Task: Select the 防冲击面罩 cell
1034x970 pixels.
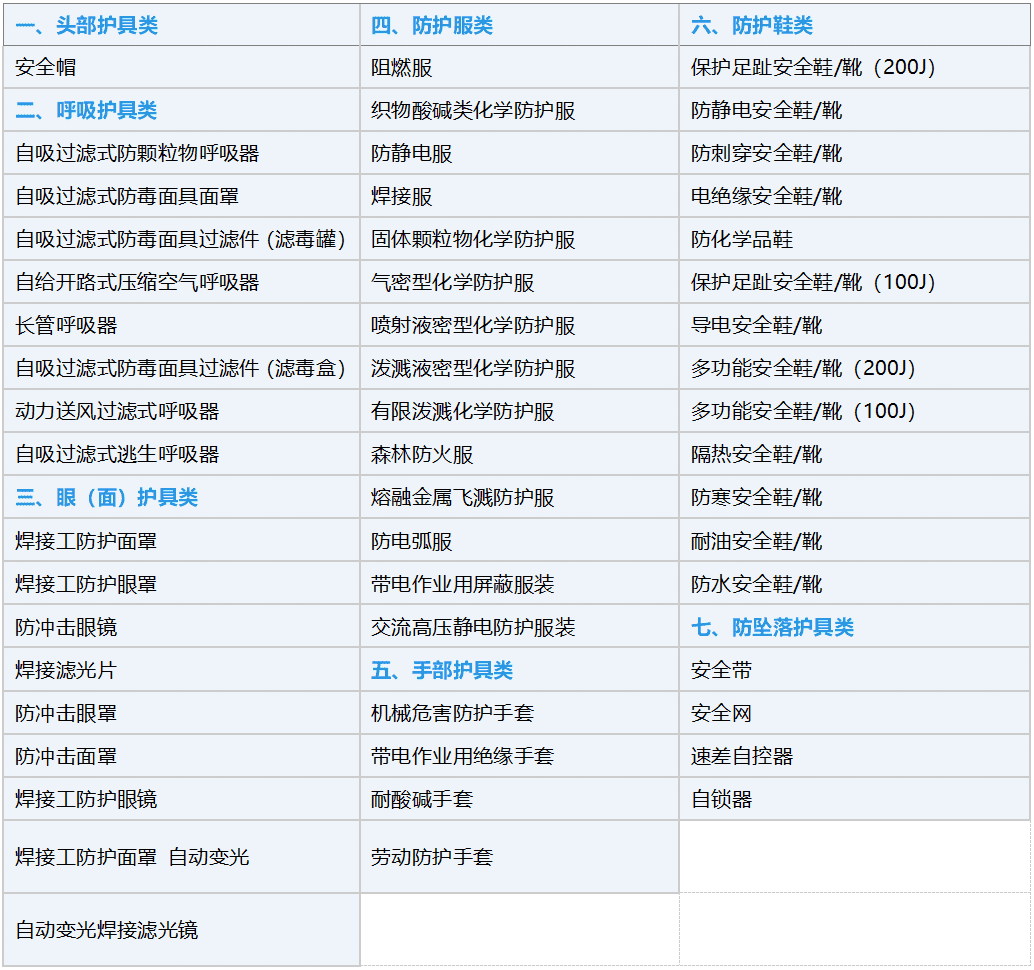Action: (x=181, y=756)
